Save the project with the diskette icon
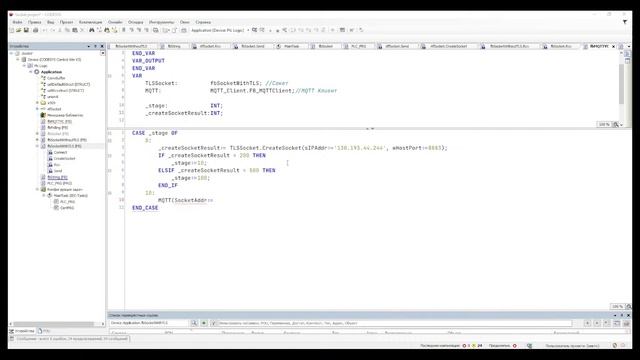 click(26, 30)
